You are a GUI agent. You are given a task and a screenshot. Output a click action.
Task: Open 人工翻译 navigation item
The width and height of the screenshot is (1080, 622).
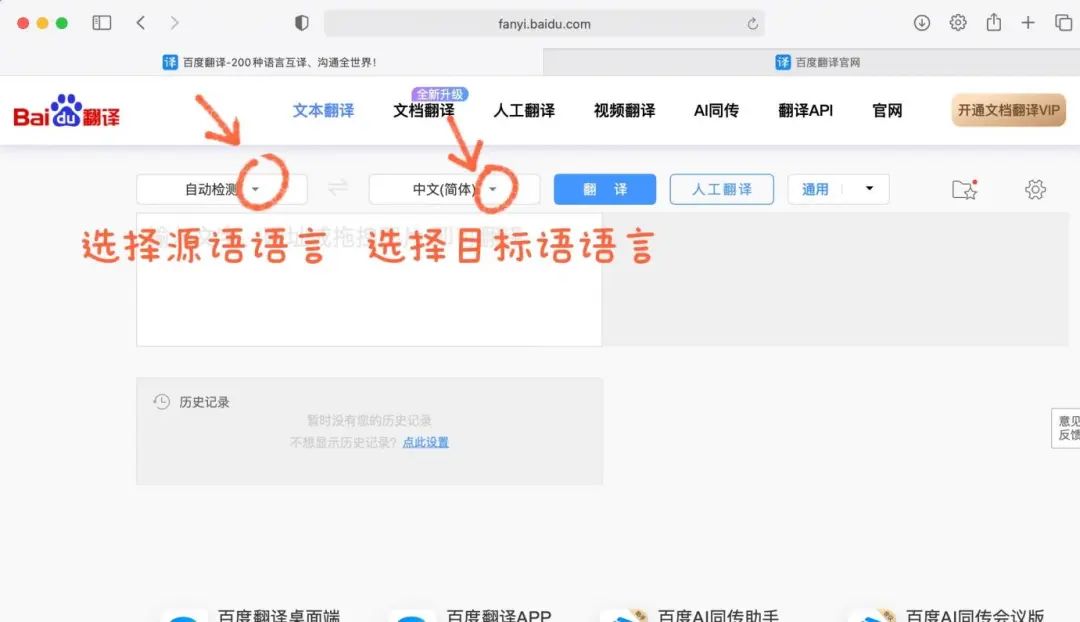[x=524, y=110]
